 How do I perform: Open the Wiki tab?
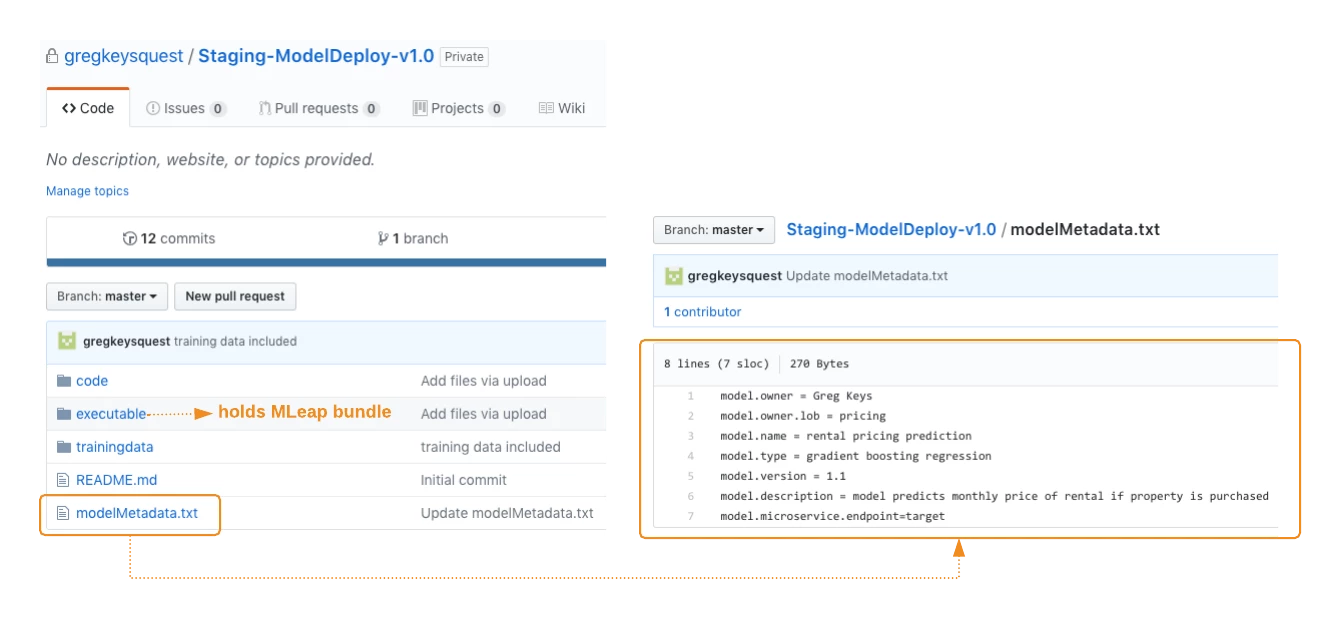562,108
